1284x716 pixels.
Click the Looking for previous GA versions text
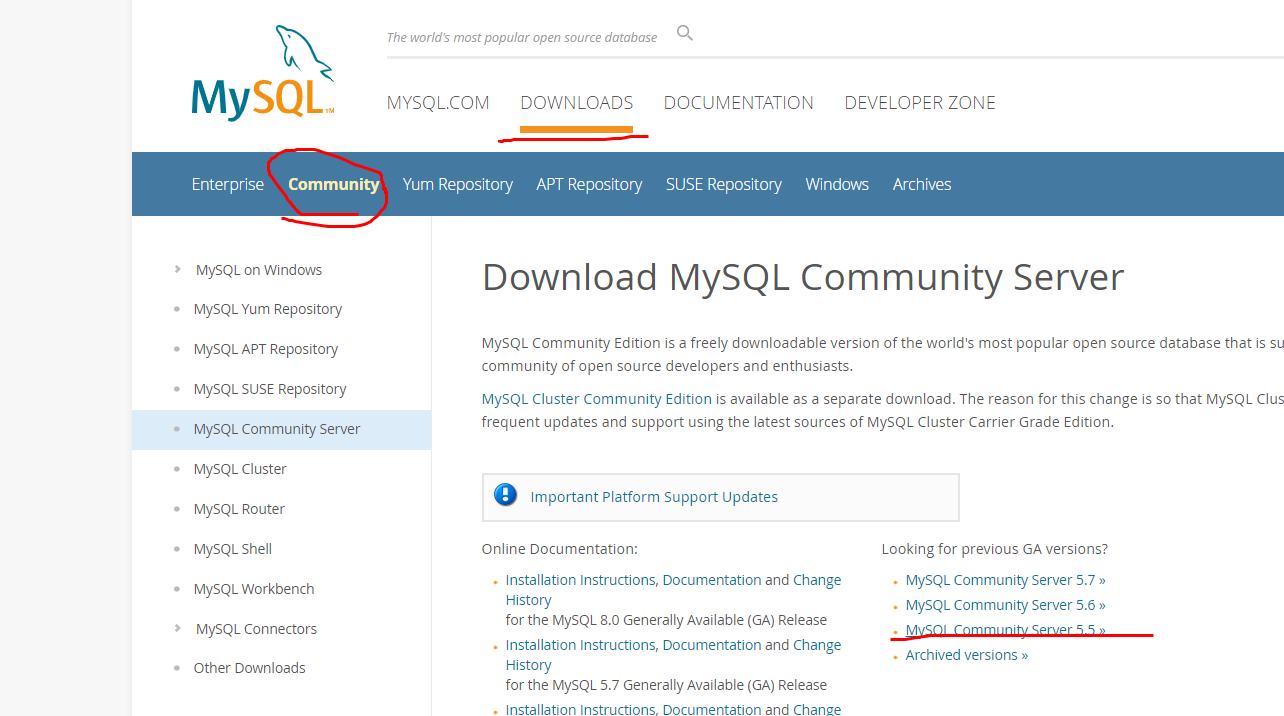995,549
